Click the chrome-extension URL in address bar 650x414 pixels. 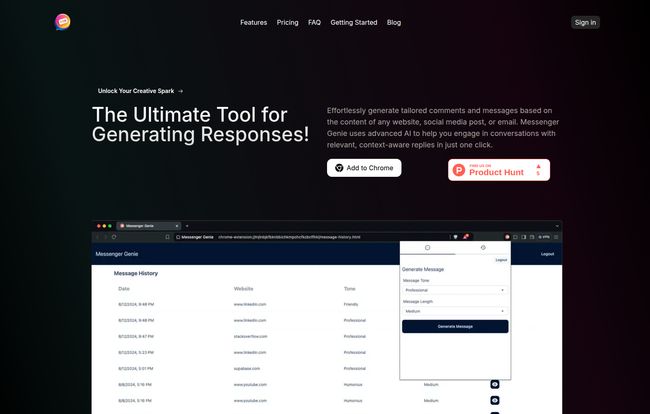[289, 237]
